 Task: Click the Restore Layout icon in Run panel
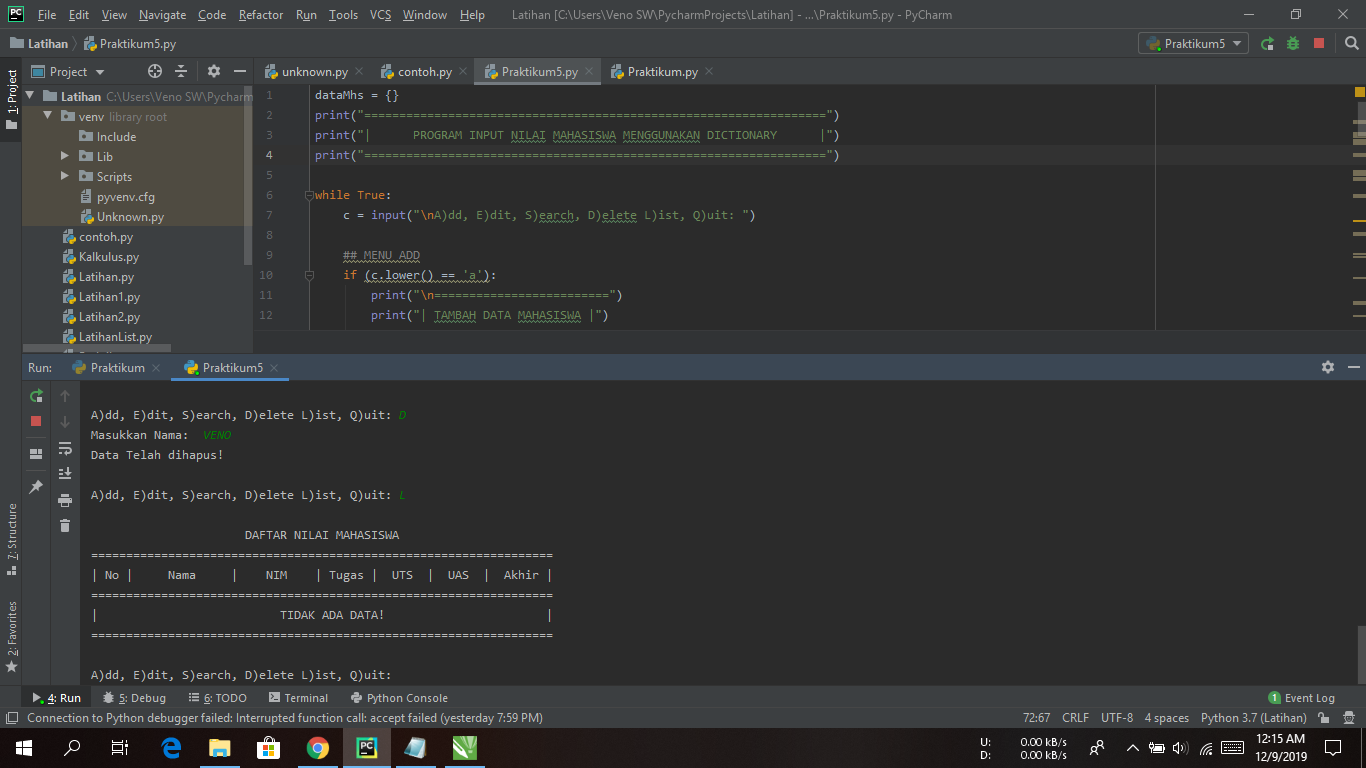[36, 453]
